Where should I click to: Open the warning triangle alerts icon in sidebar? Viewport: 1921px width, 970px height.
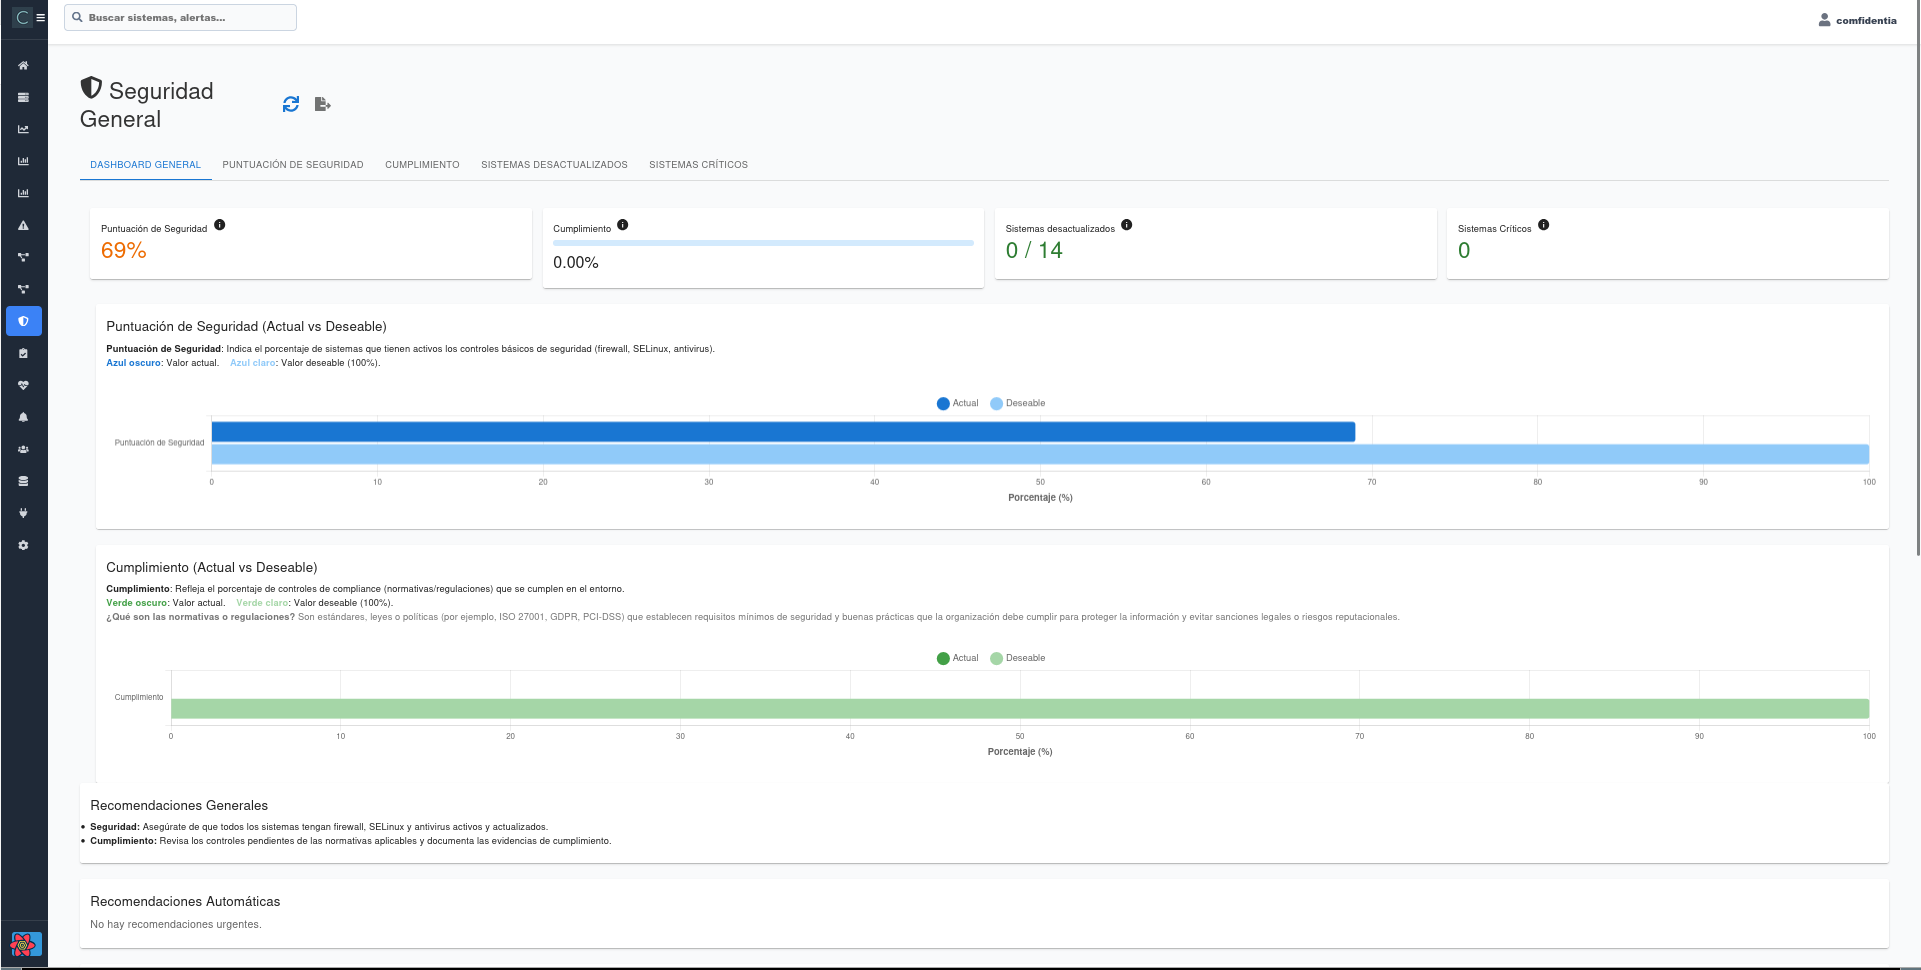tap(23, 226)
